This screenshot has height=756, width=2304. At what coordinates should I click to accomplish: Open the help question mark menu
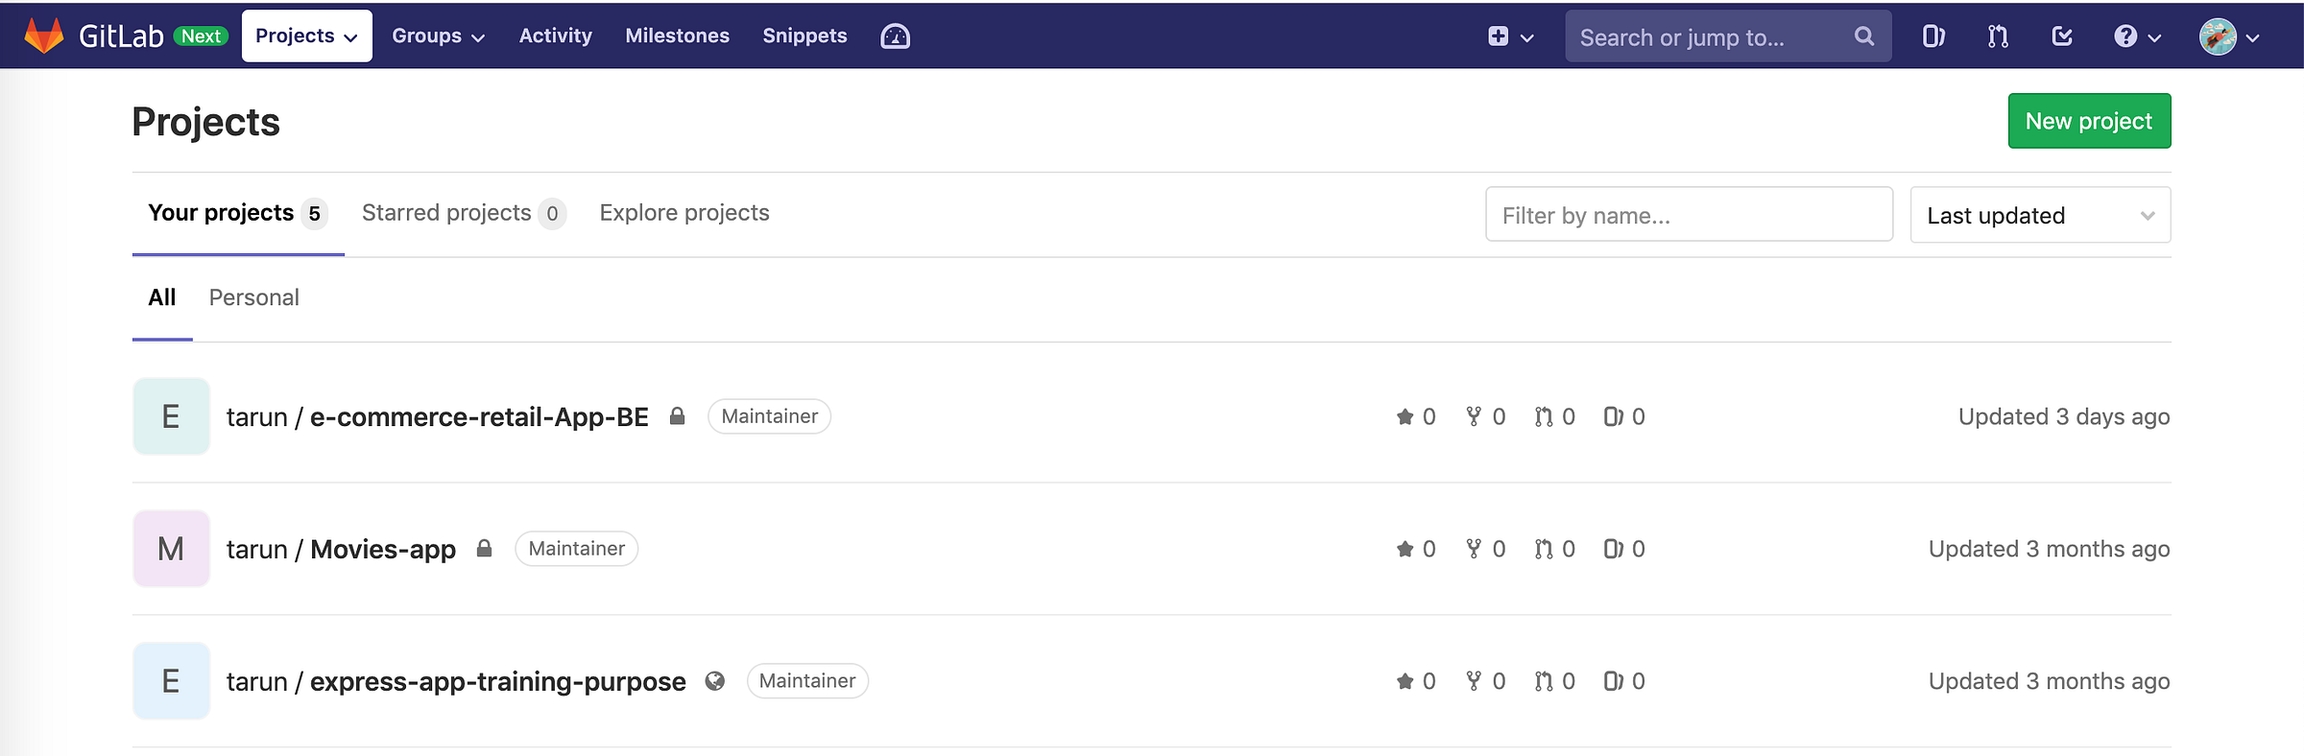2136,37
